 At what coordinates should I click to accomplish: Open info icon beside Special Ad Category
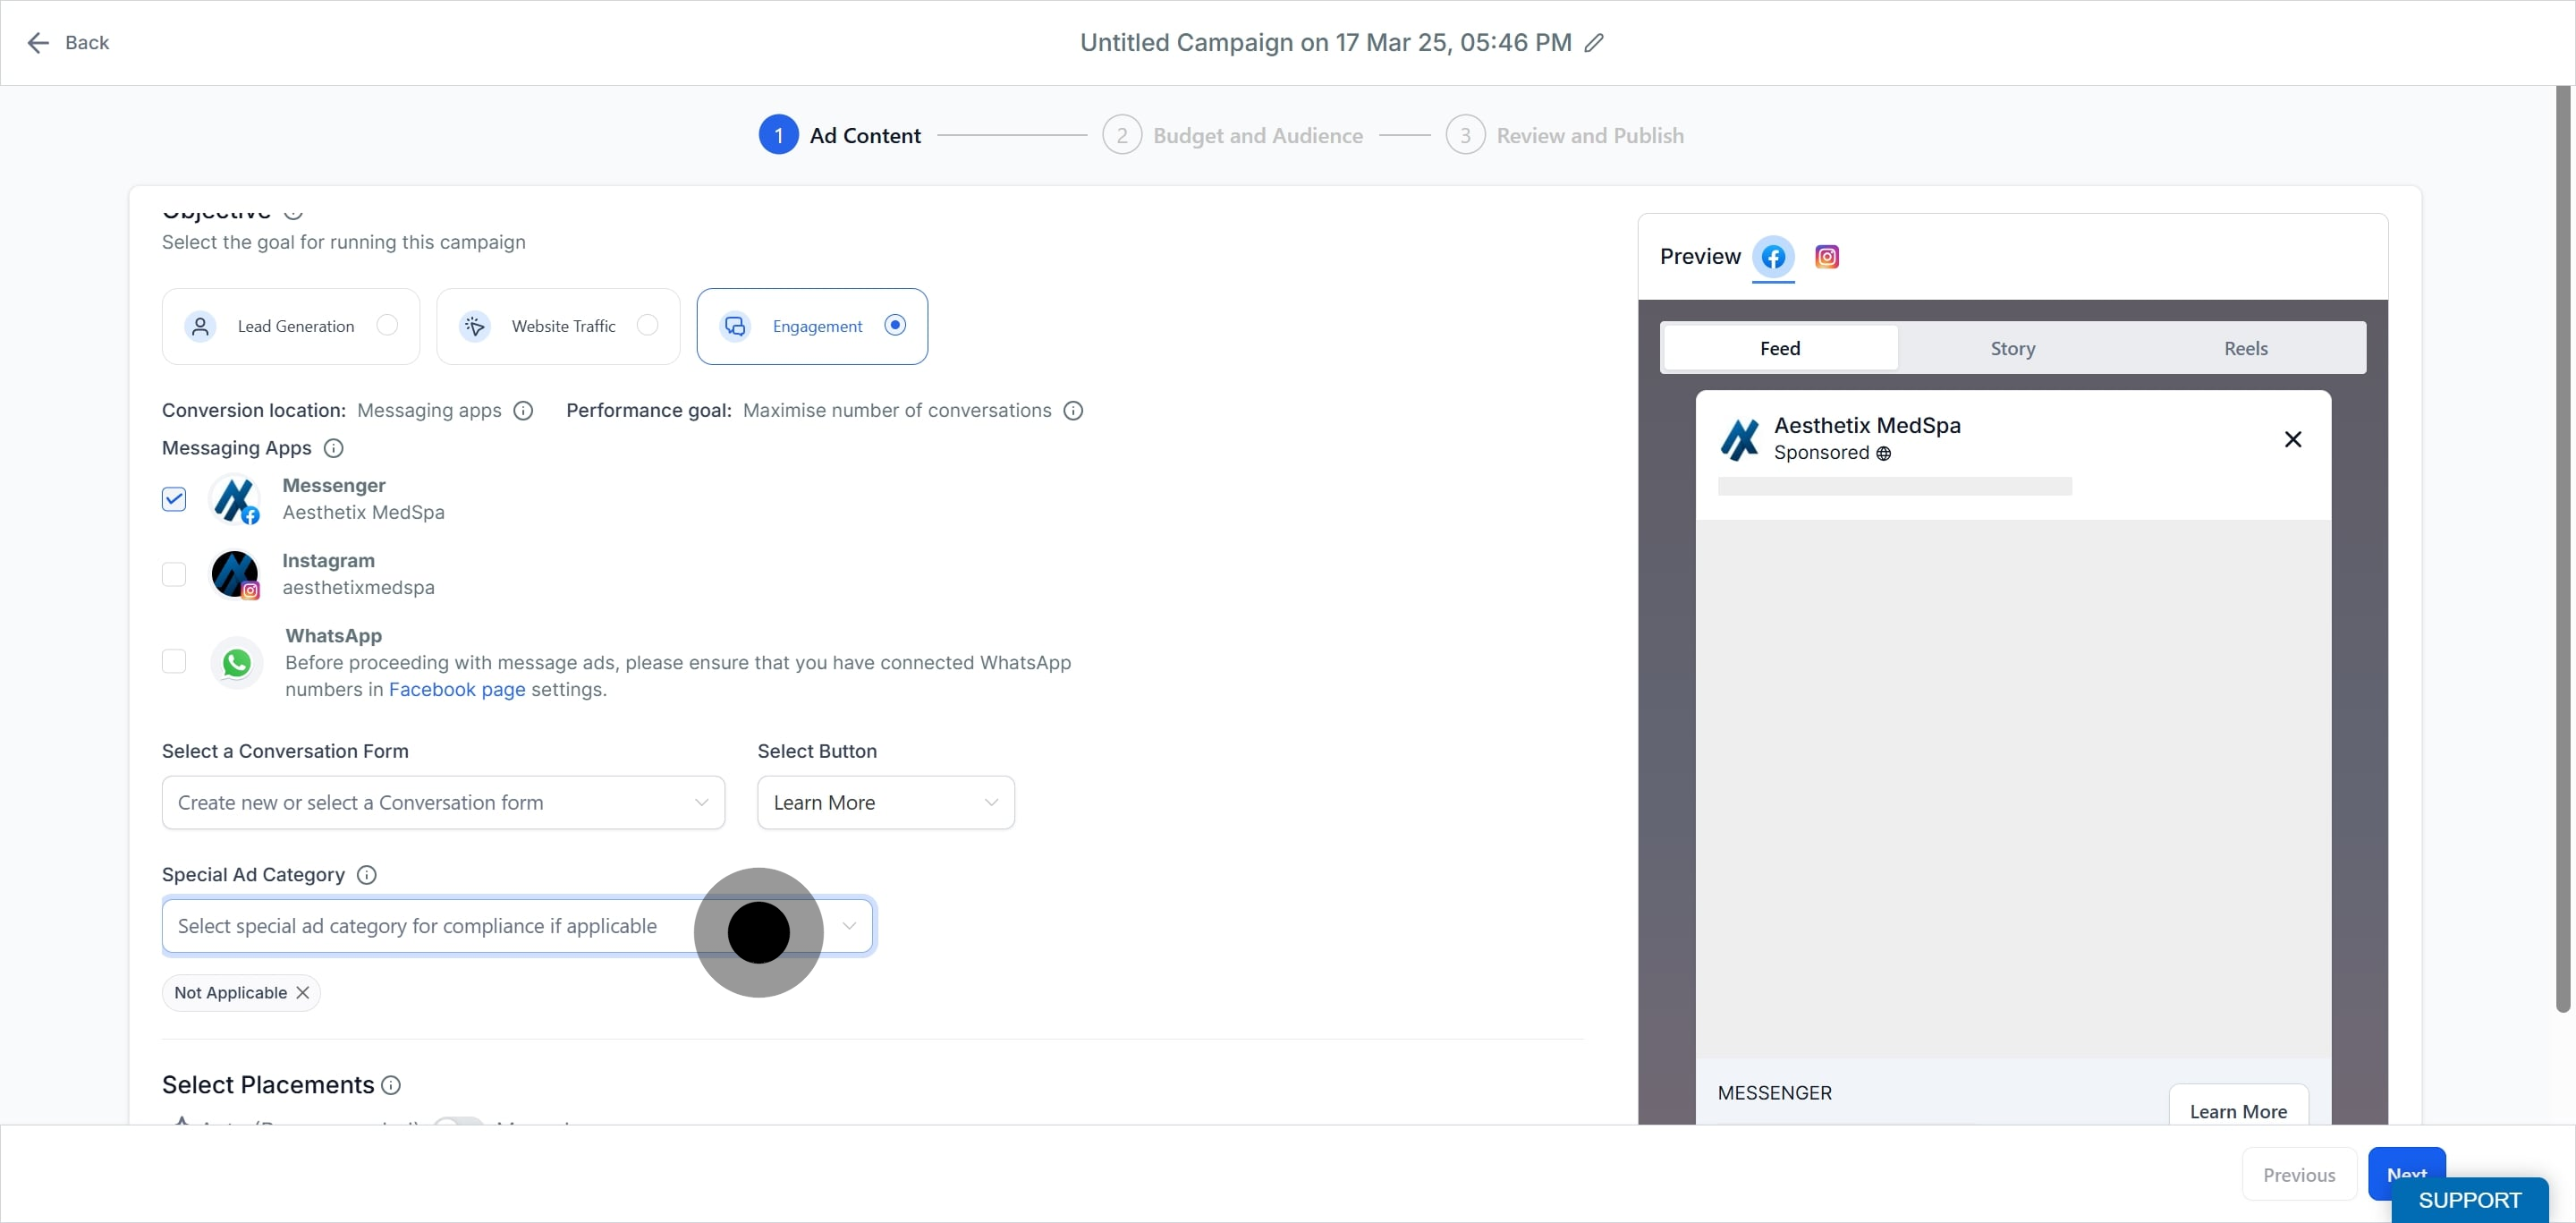(x=367, y=875)
